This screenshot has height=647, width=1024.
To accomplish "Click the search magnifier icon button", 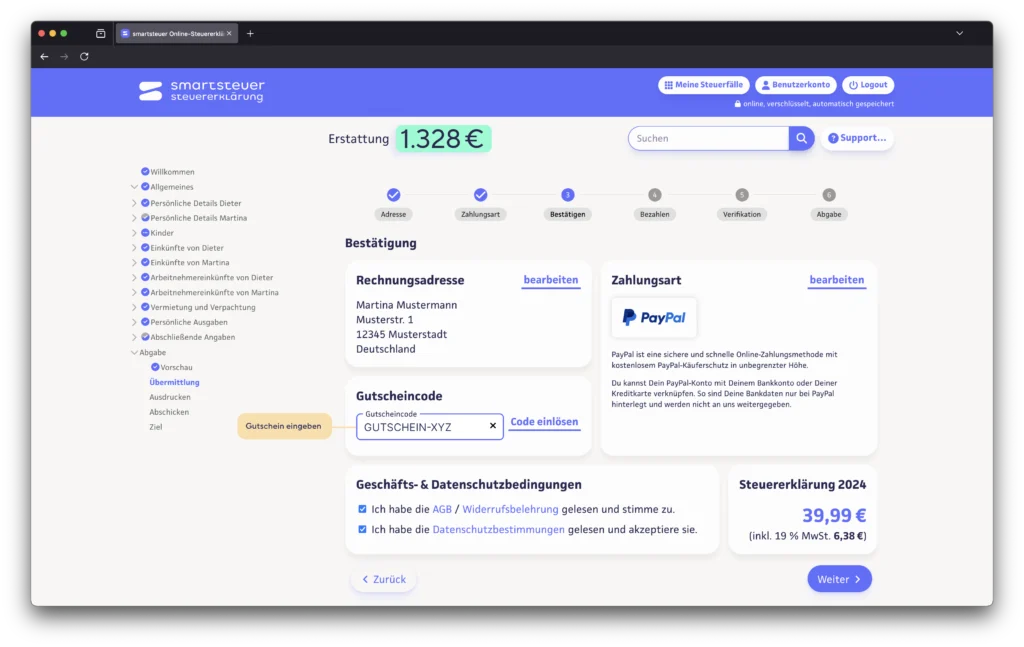I will [x=801, y=139].
